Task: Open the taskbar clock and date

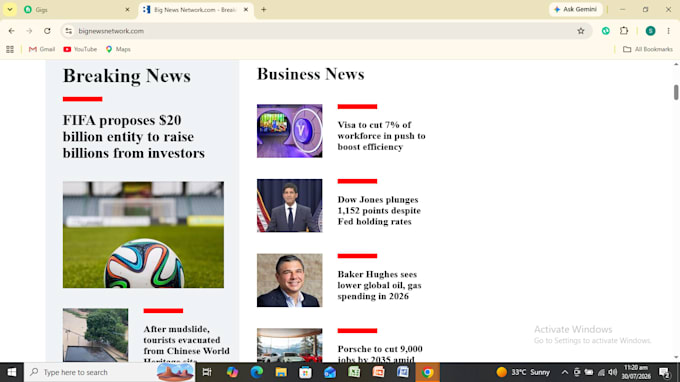Action: coord(636,372)
